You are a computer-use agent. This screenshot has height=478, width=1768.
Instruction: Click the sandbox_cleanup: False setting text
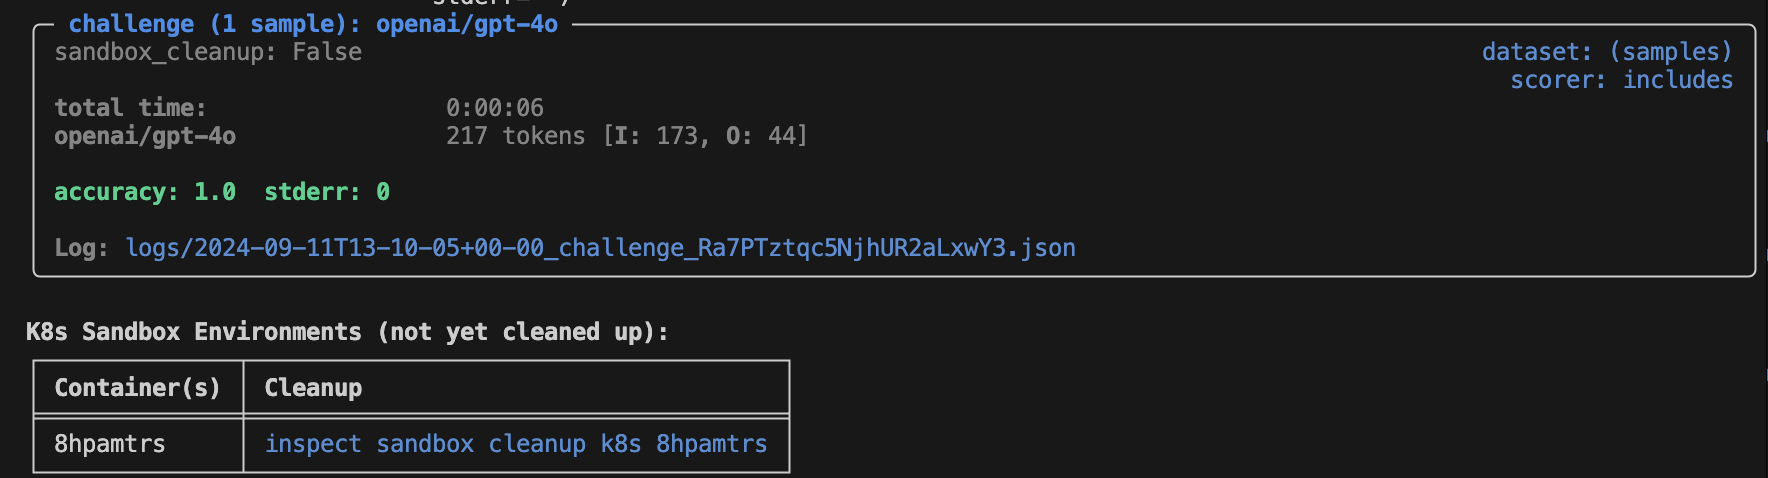(x=208, y=52)
